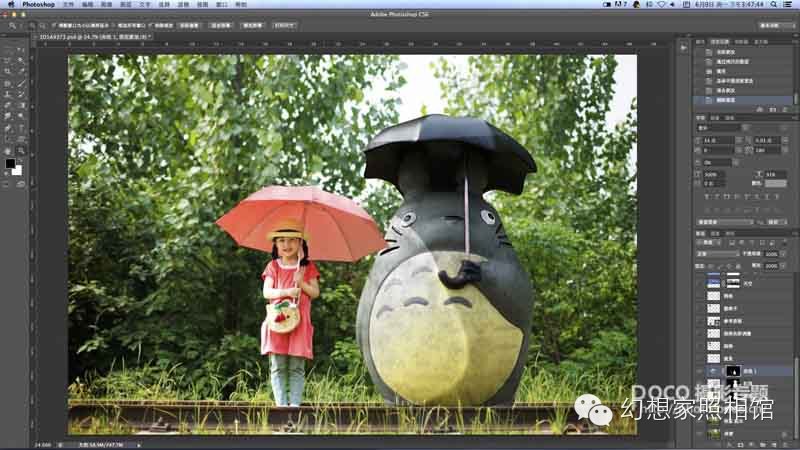Delete history state trash icon
Viewport: 800px width, 450px height.
786,110
